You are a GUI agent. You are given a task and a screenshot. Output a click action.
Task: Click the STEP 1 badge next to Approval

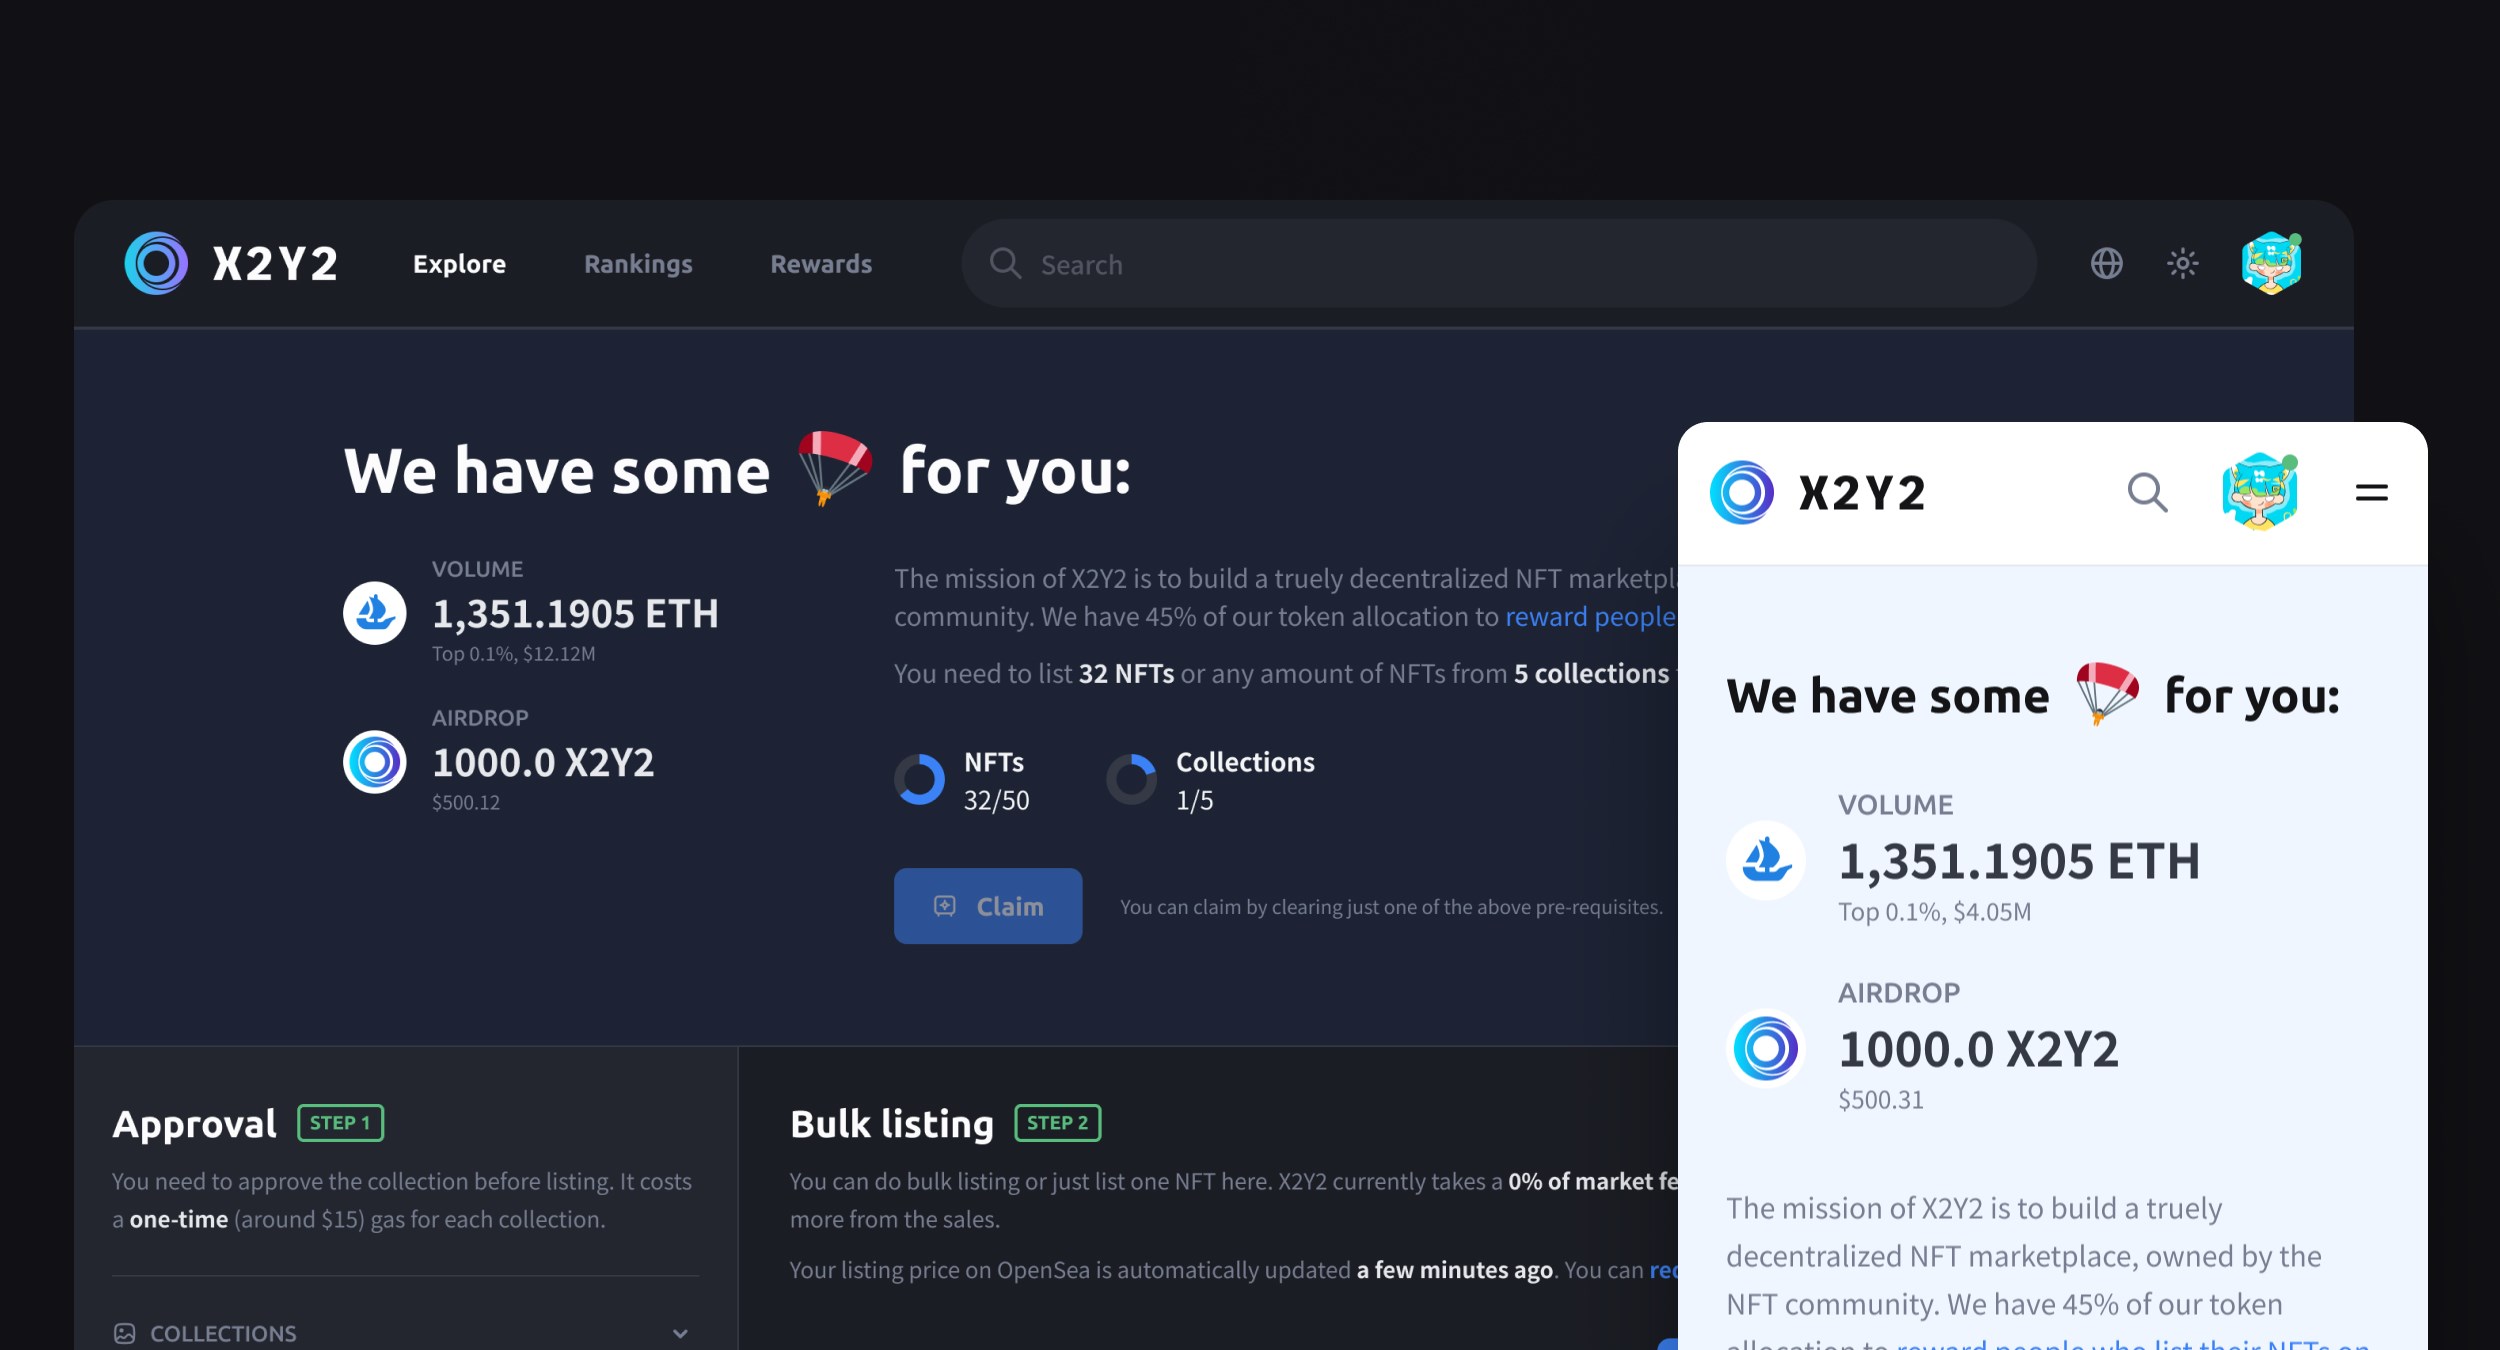(341, 1123)
